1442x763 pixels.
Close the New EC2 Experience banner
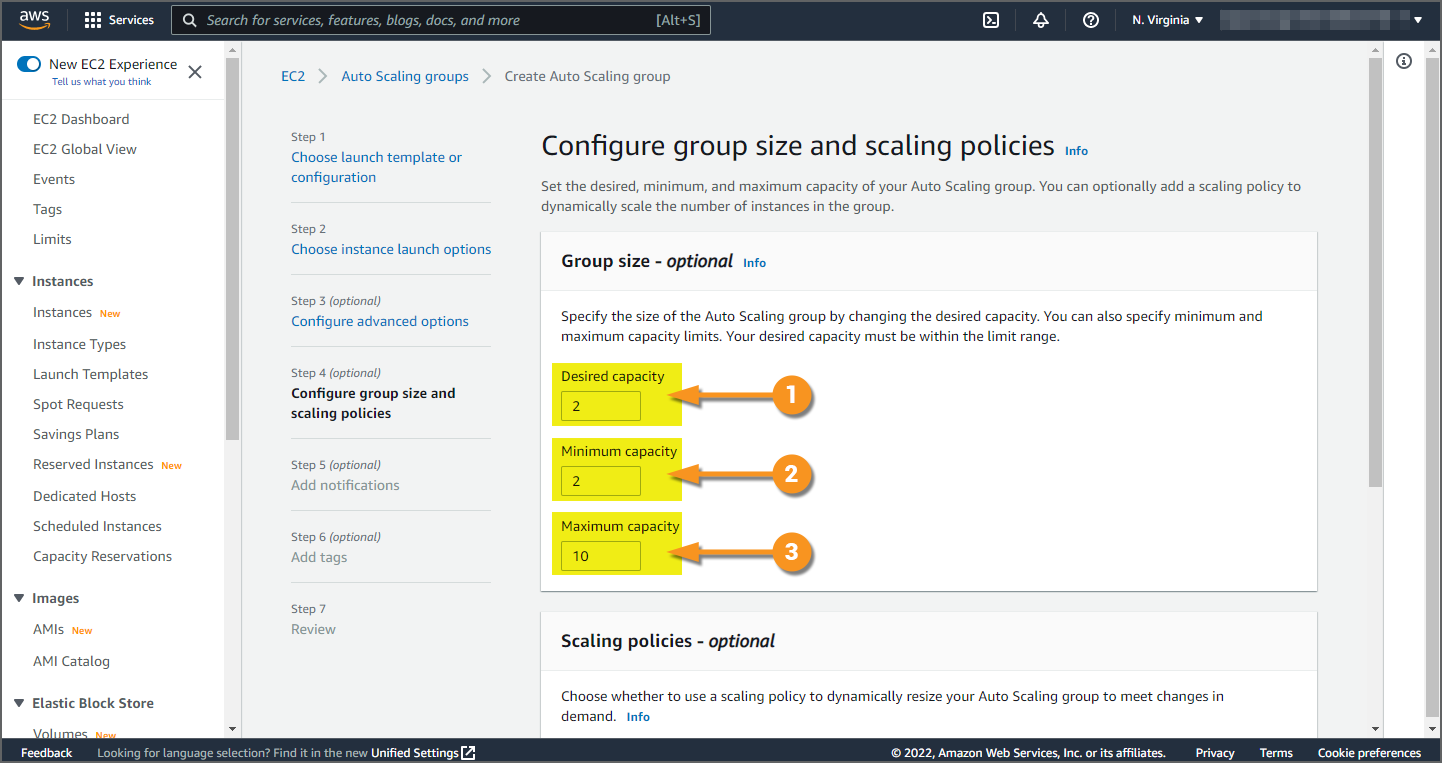point(195,72)
